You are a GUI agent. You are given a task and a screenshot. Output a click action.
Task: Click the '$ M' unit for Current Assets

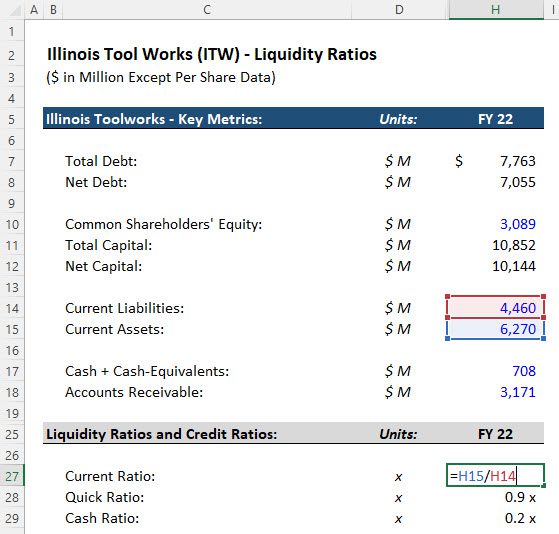(x=398, y=329)
